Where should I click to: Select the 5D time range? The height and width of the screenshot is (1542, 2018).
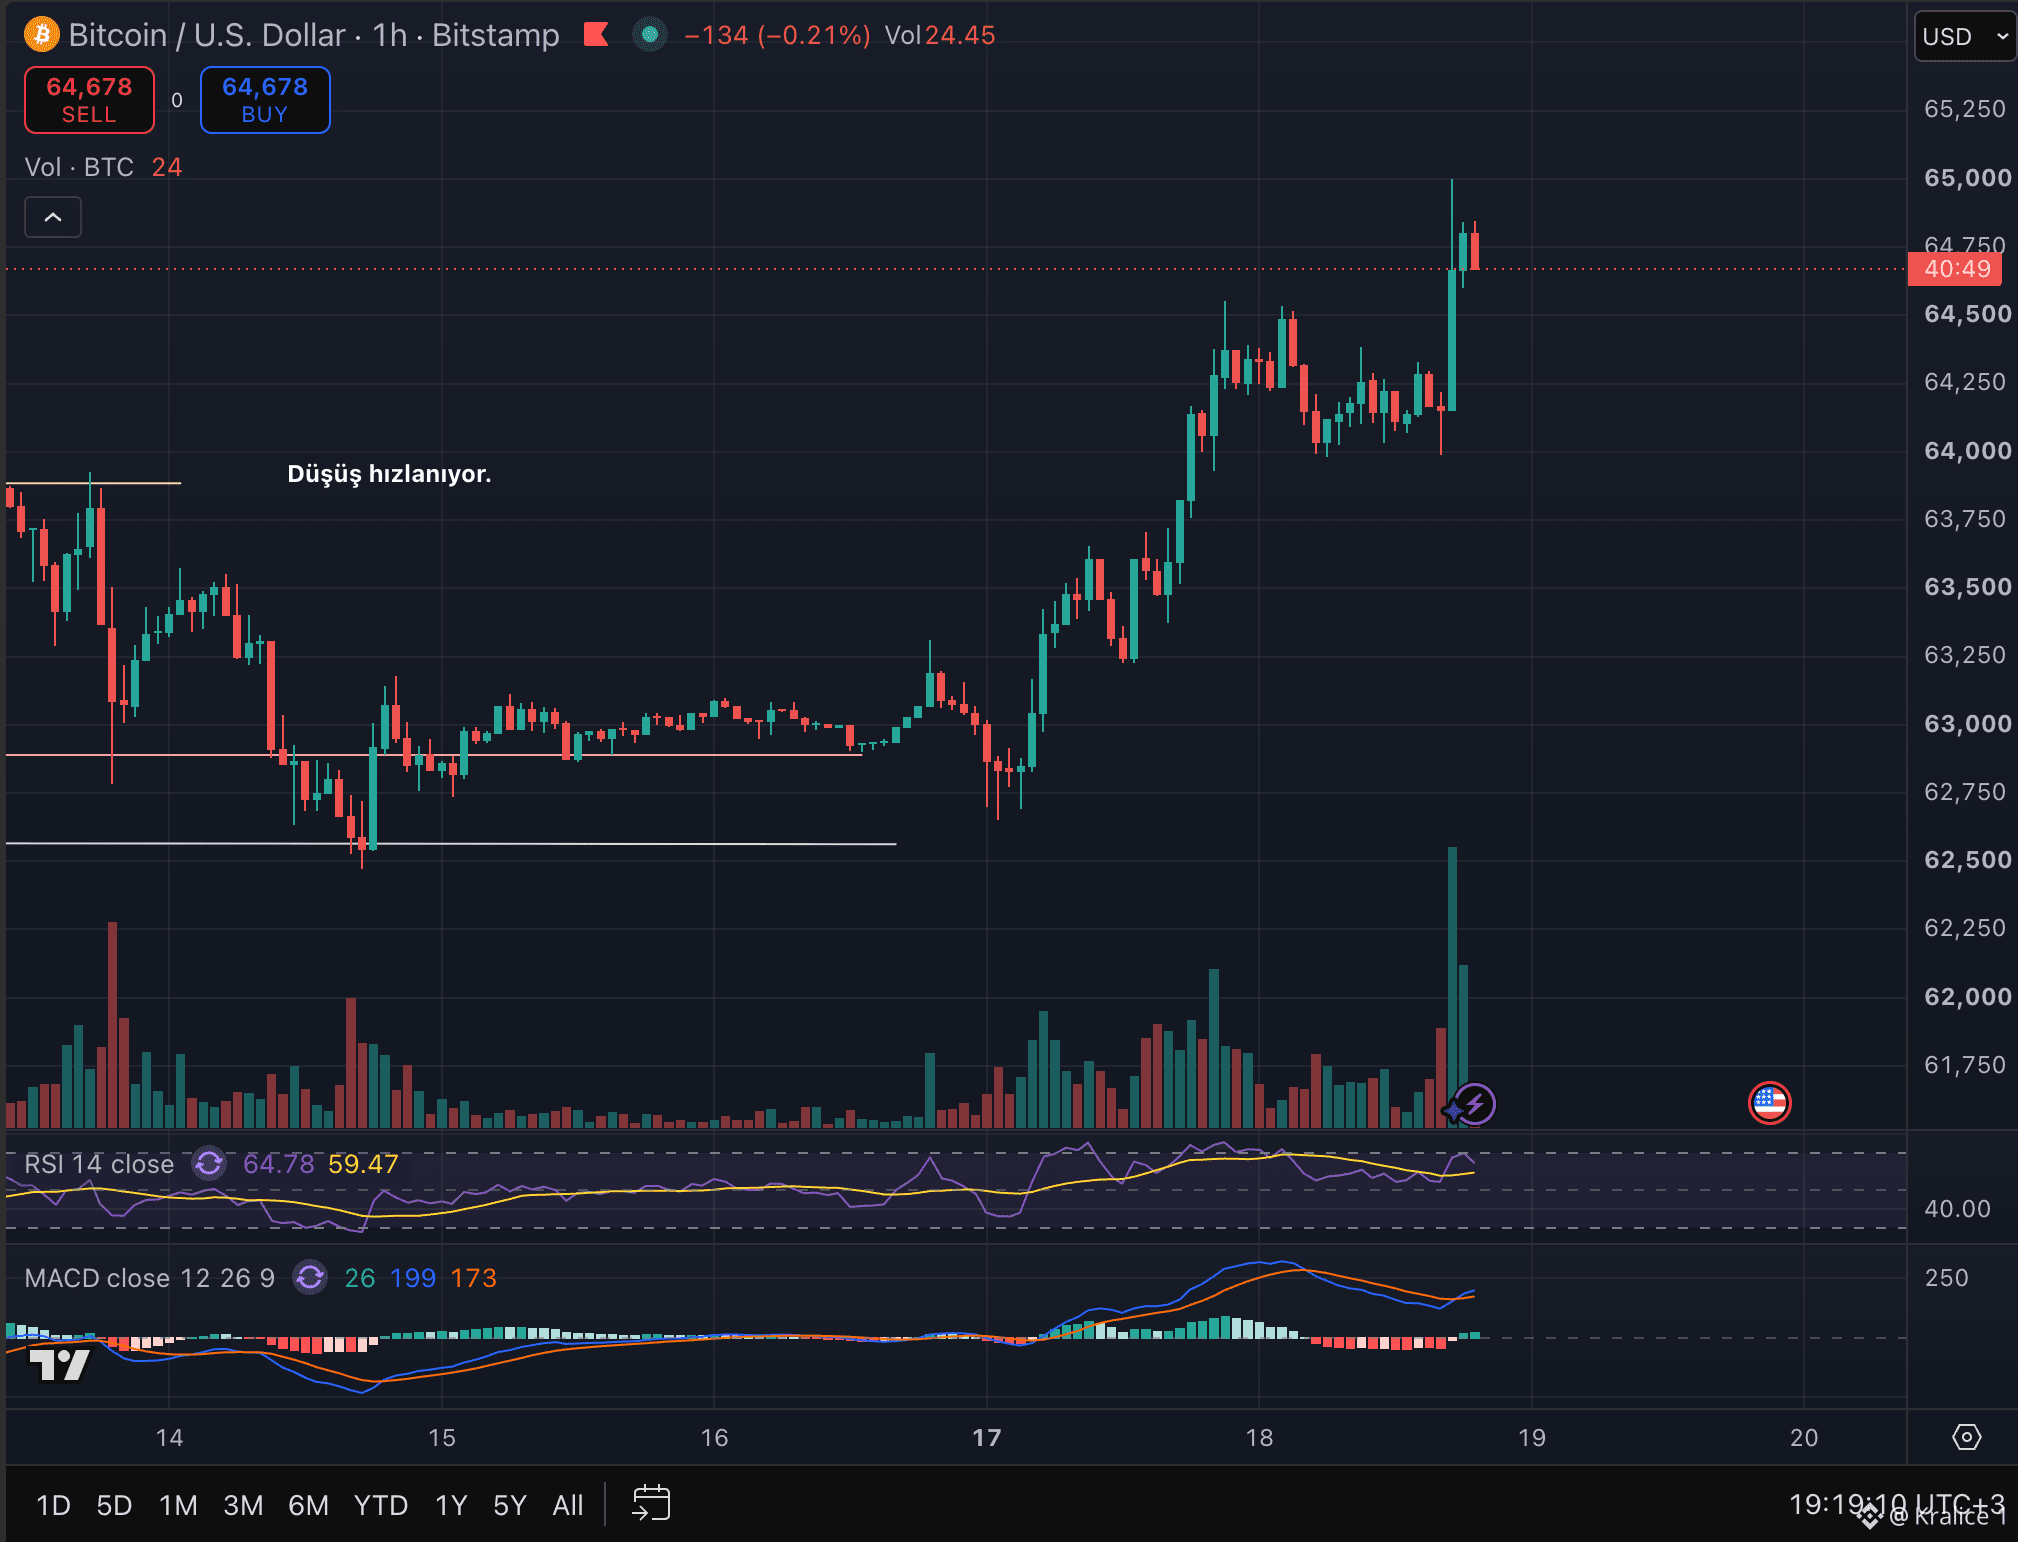pos(114,1505)
